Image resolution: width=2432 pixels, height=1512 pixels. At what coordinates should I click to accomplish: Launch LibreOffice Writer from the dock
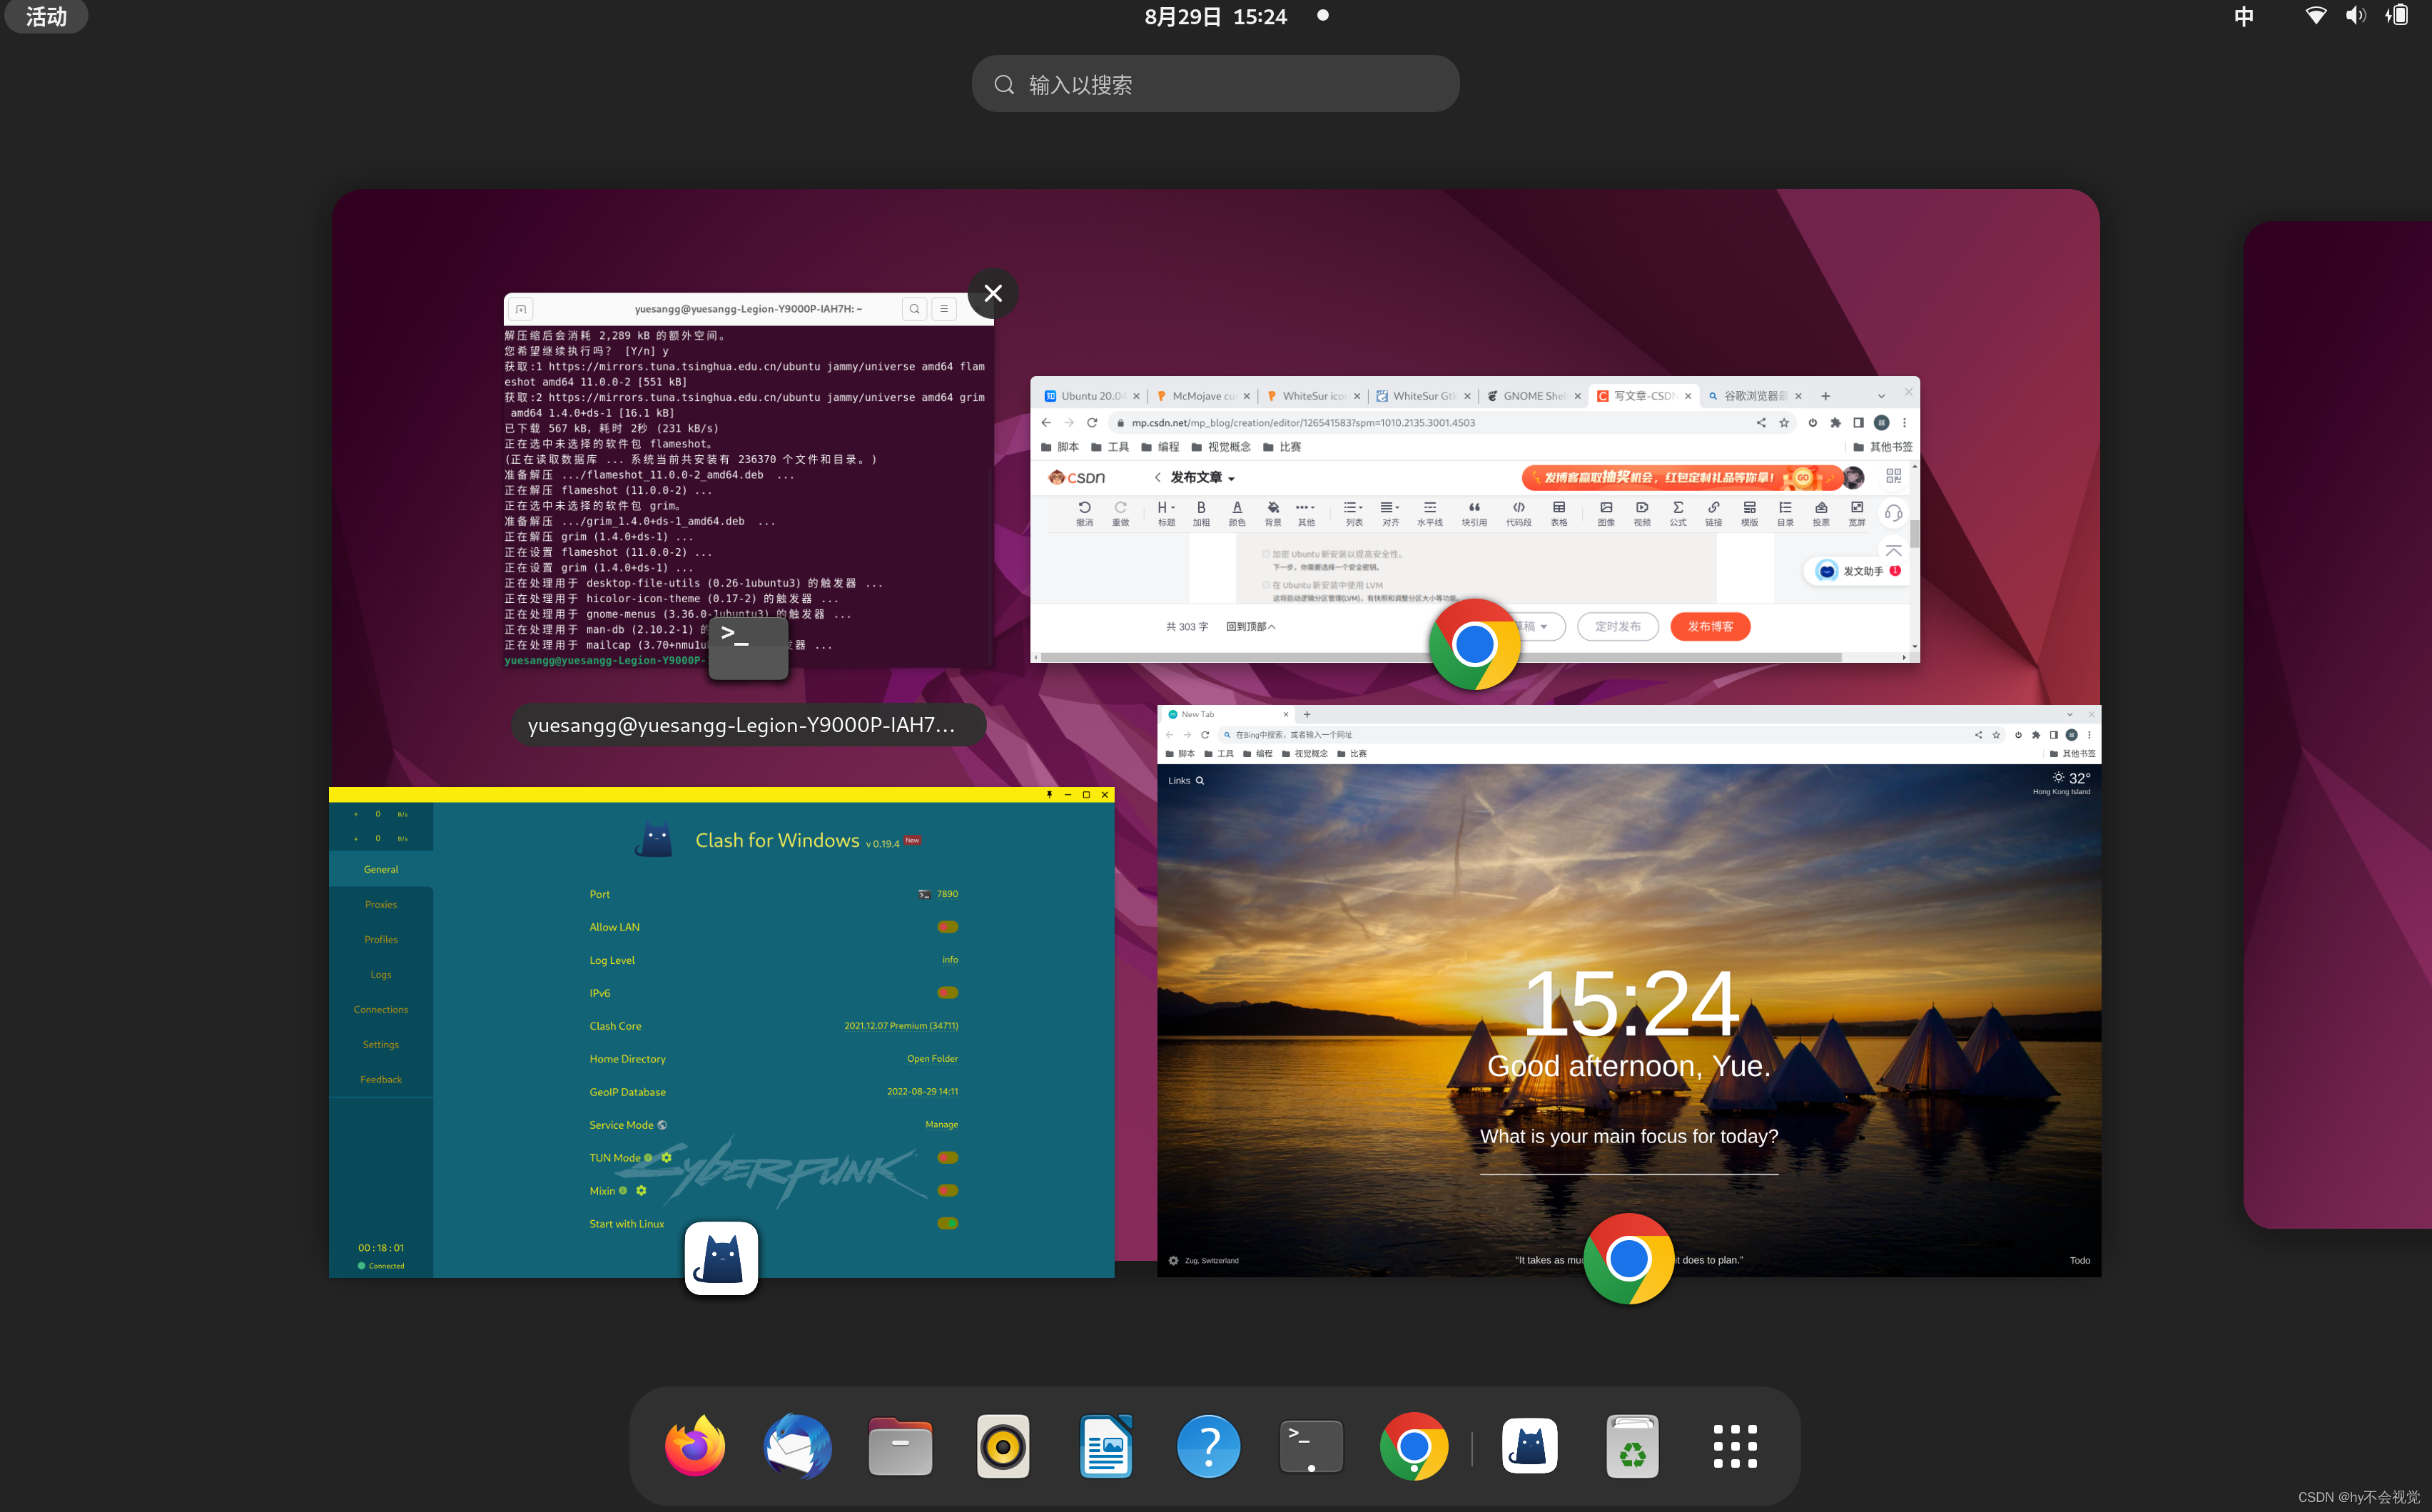click(1106, 1446)
